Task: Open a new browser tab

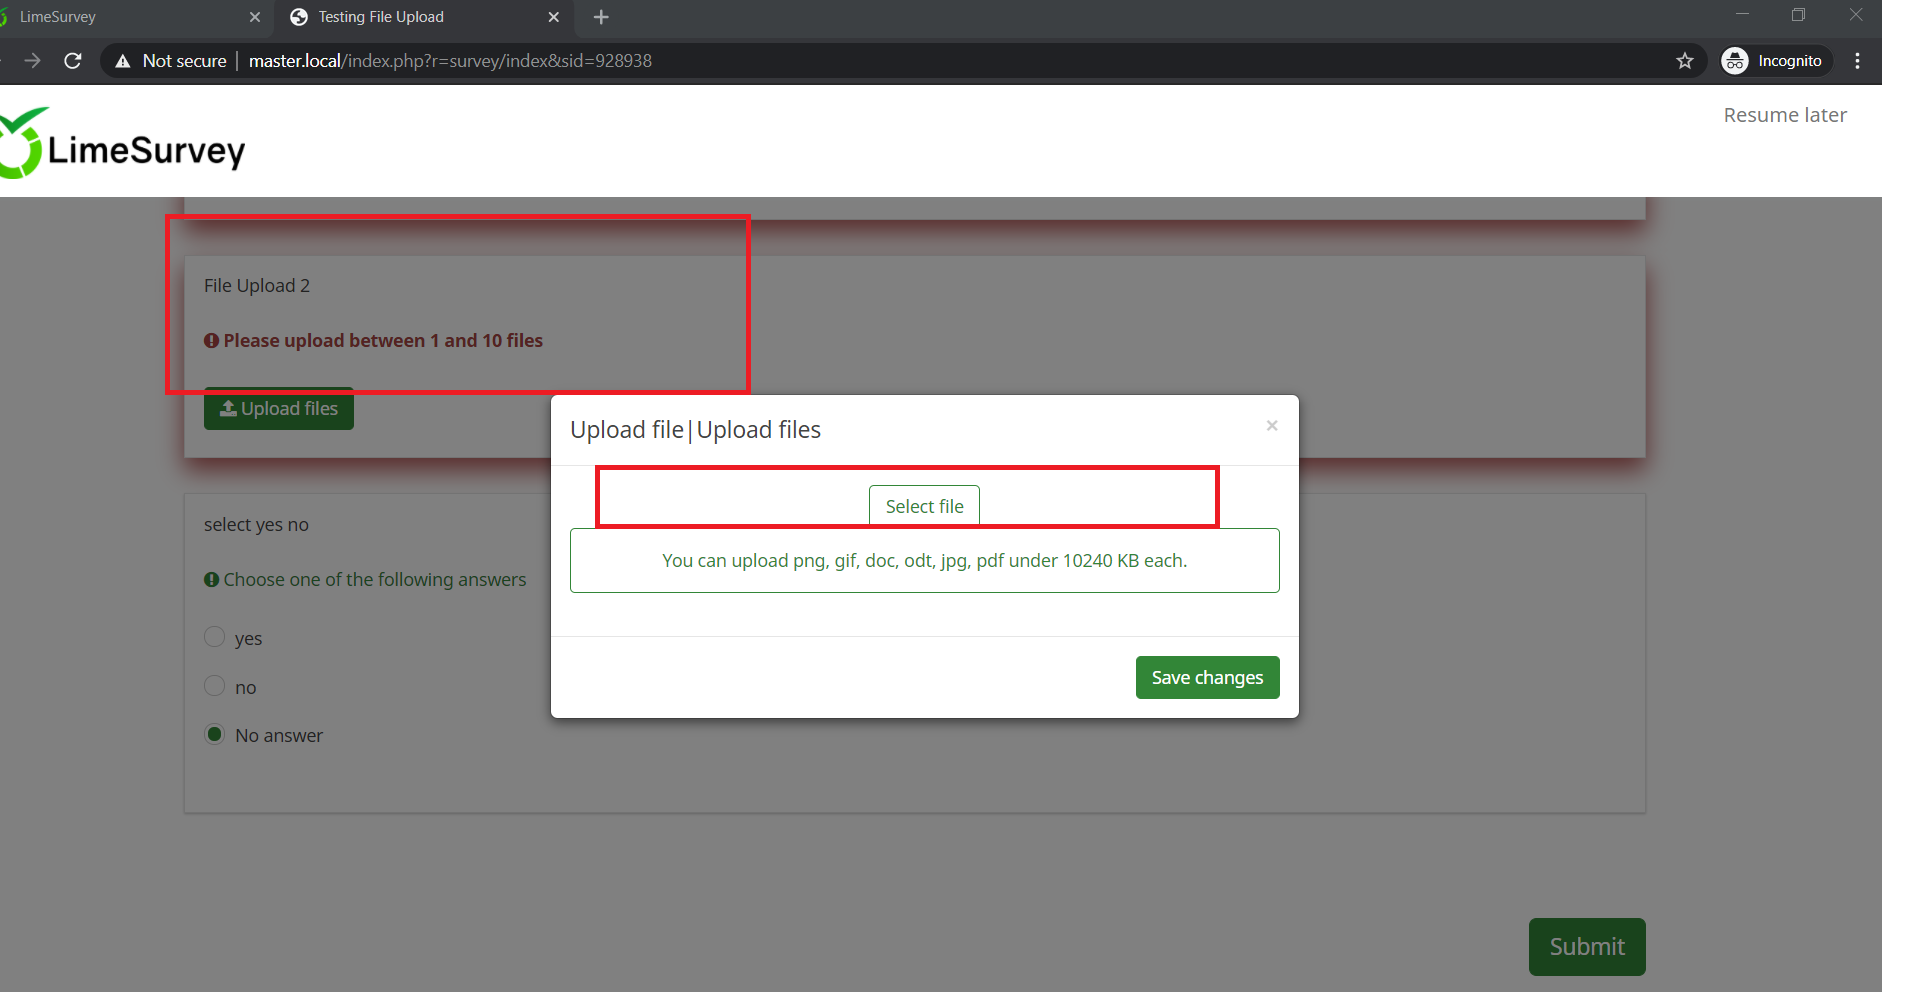Action: tap(601, 17)
